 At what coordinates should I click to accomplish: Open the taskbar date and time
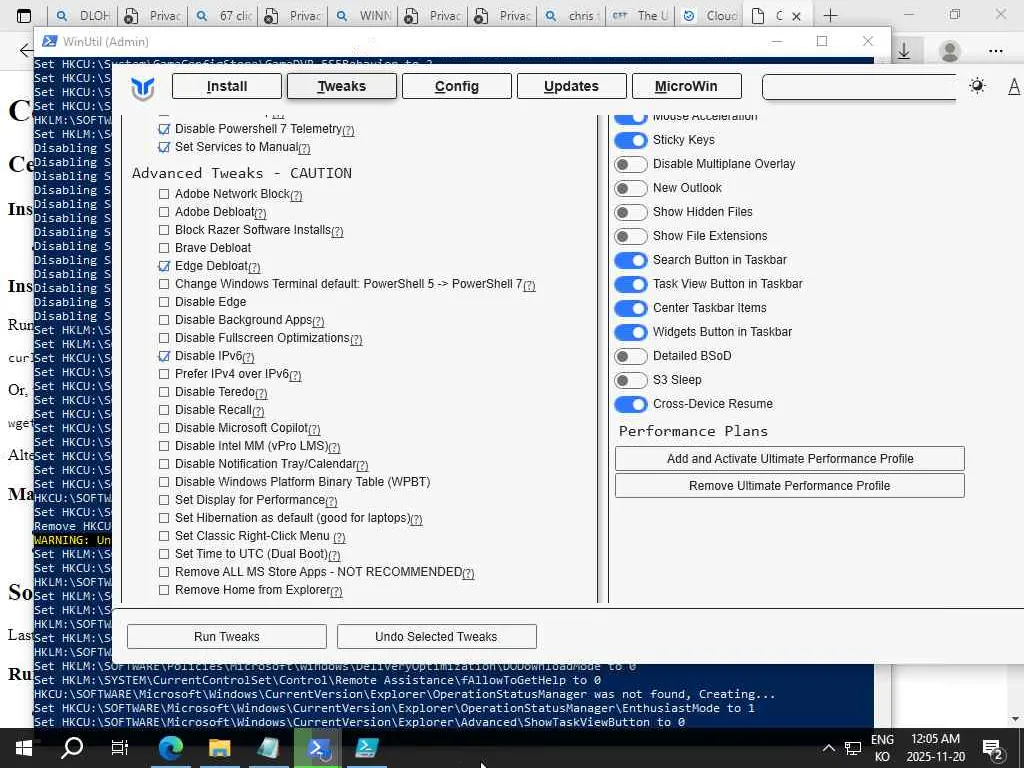[935, 748]
